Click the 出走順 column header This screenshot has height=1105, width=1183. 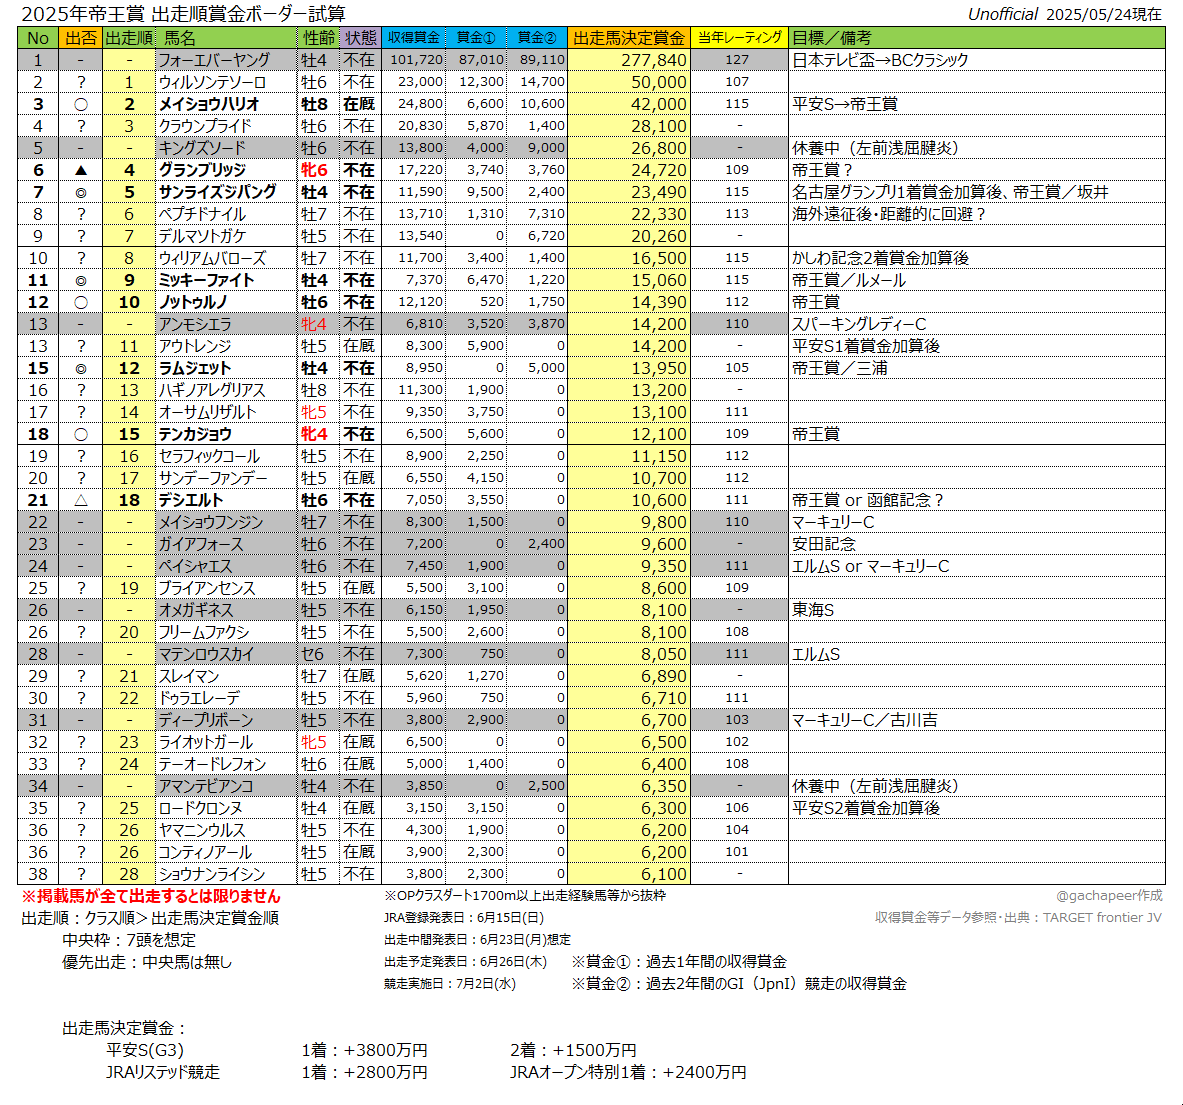pos(129,38)
